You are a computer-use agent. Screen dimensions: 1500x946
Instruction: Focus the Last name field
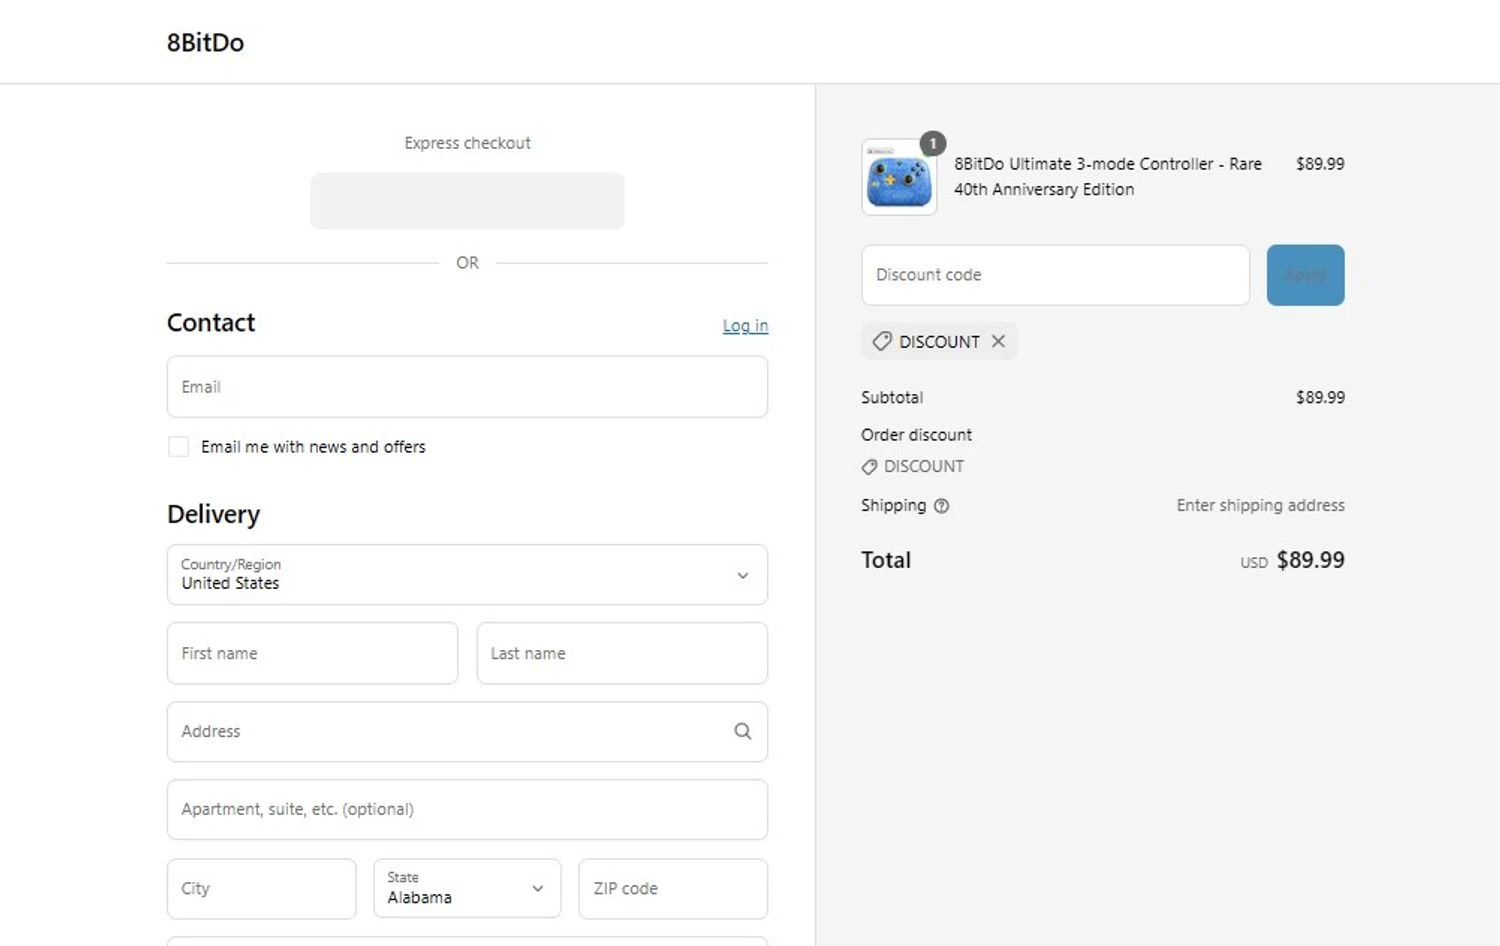[x=622, y=653]
